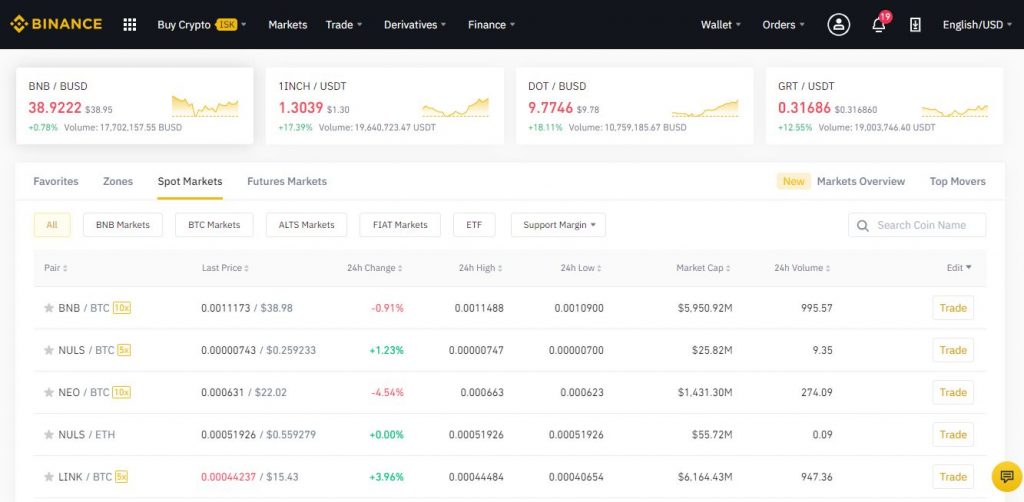Click the search magnifier icon

863,225
